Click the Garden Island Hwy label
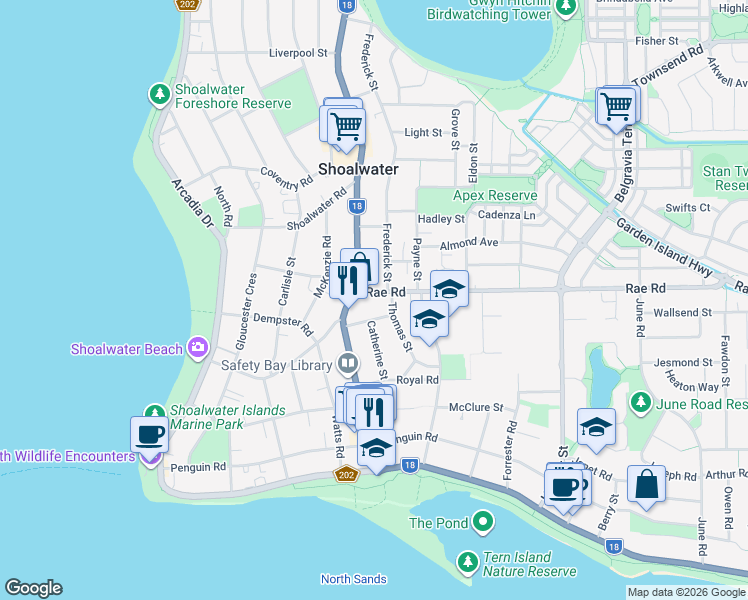Image resolution: width=748 pixels, height=600 pixels. pyautogui.click(x=664, y=247)
